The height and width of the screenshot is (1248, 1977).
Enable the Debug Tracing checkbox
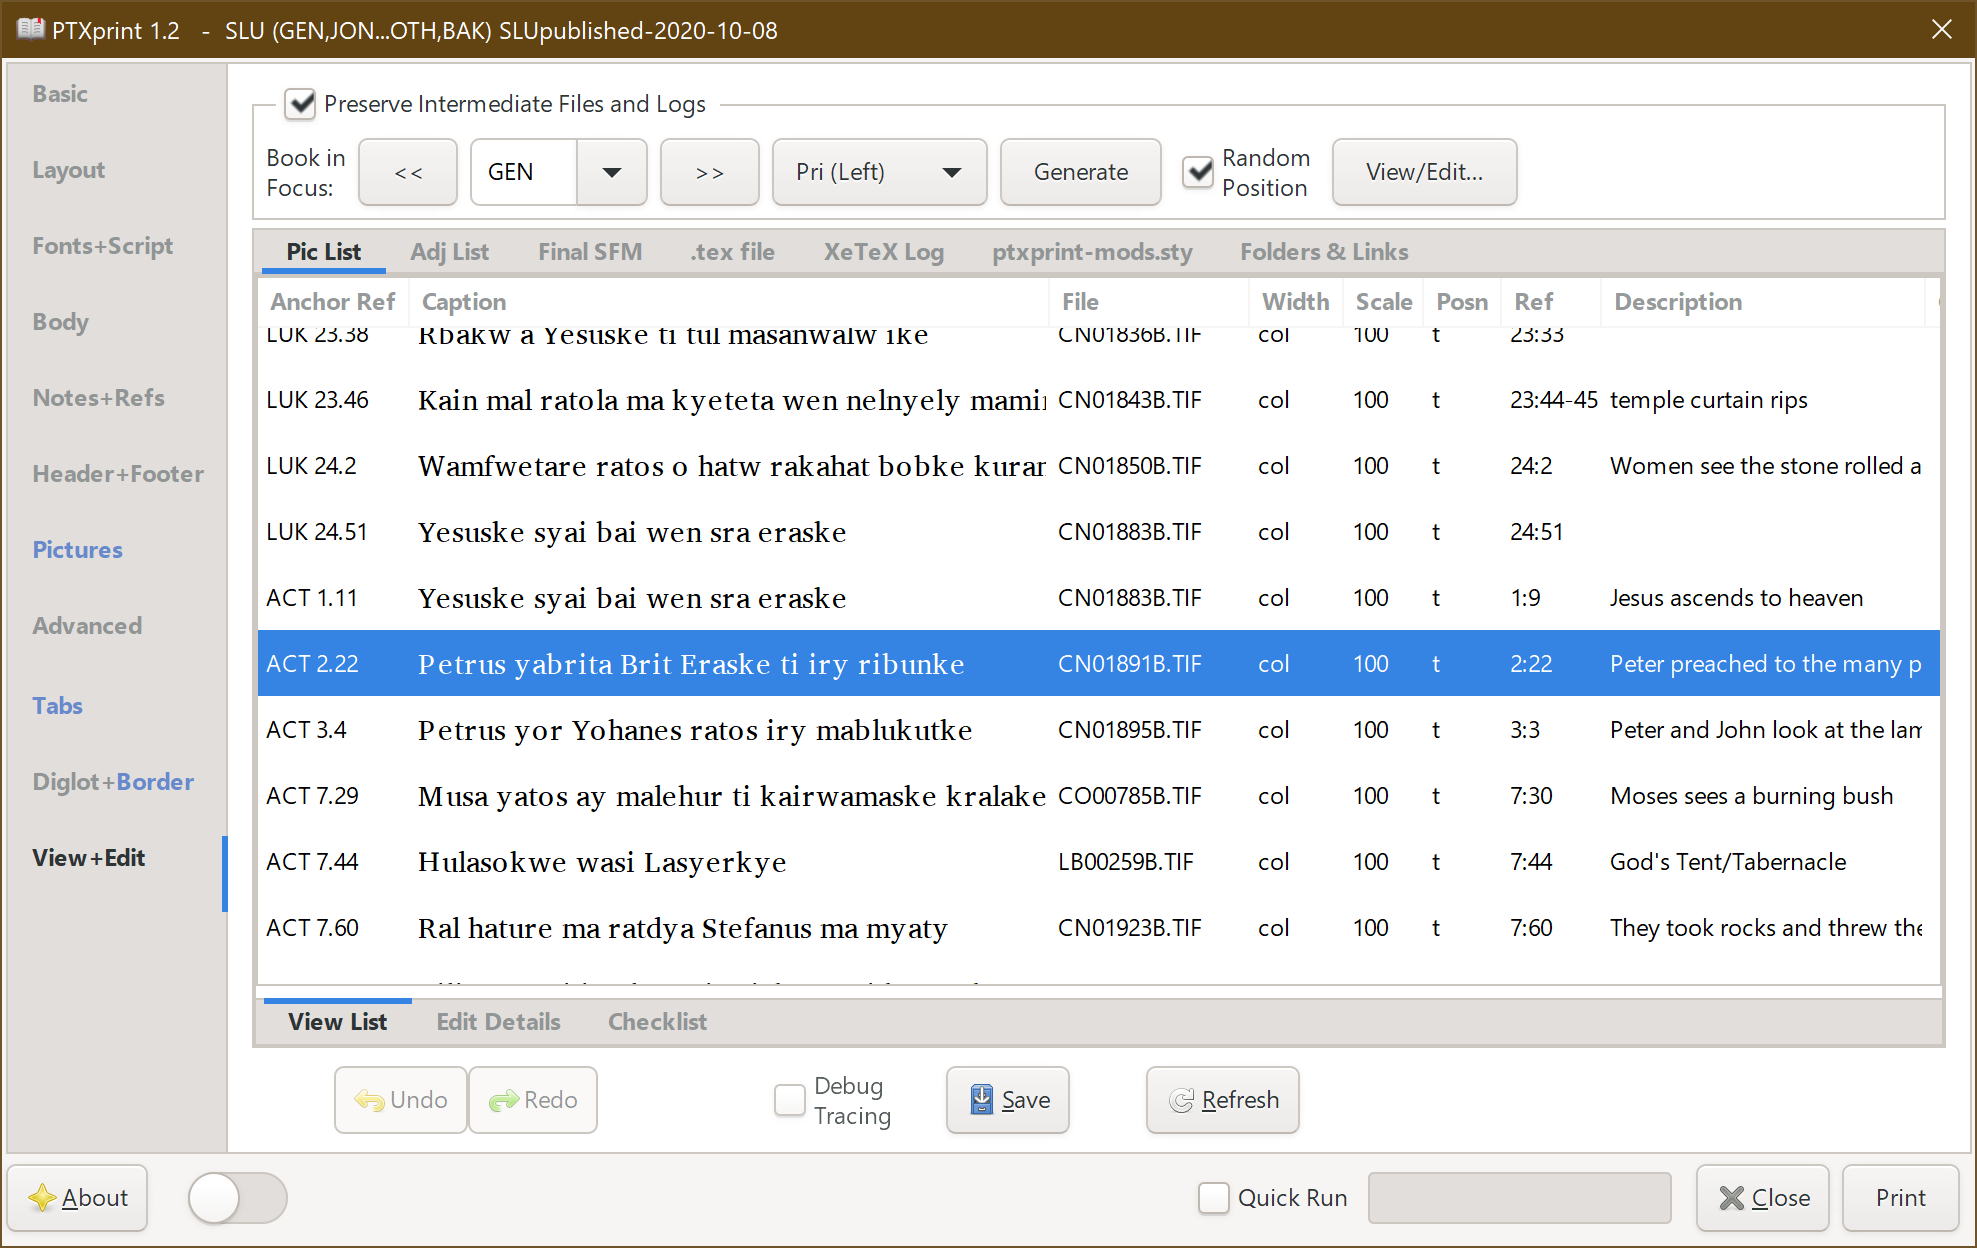(789, 1099)
